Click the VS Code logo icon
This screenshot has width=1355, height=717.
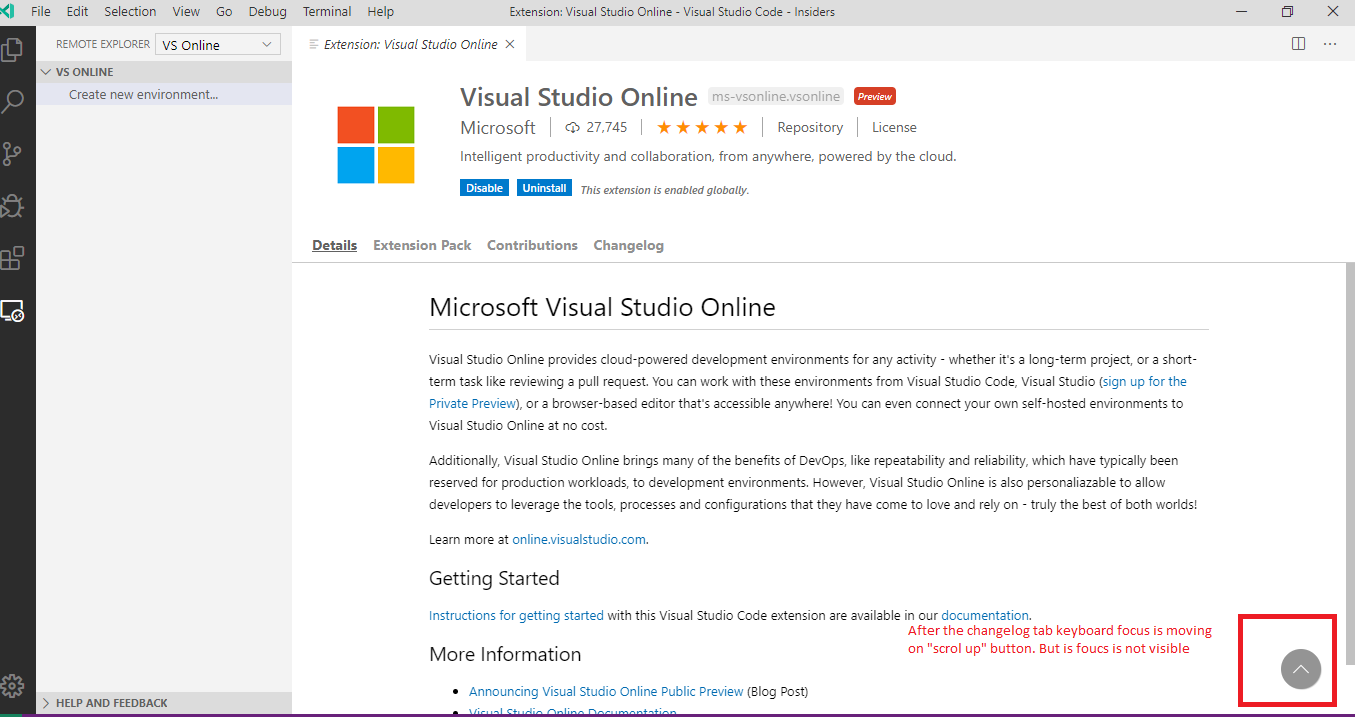click(x=9, y=12)
